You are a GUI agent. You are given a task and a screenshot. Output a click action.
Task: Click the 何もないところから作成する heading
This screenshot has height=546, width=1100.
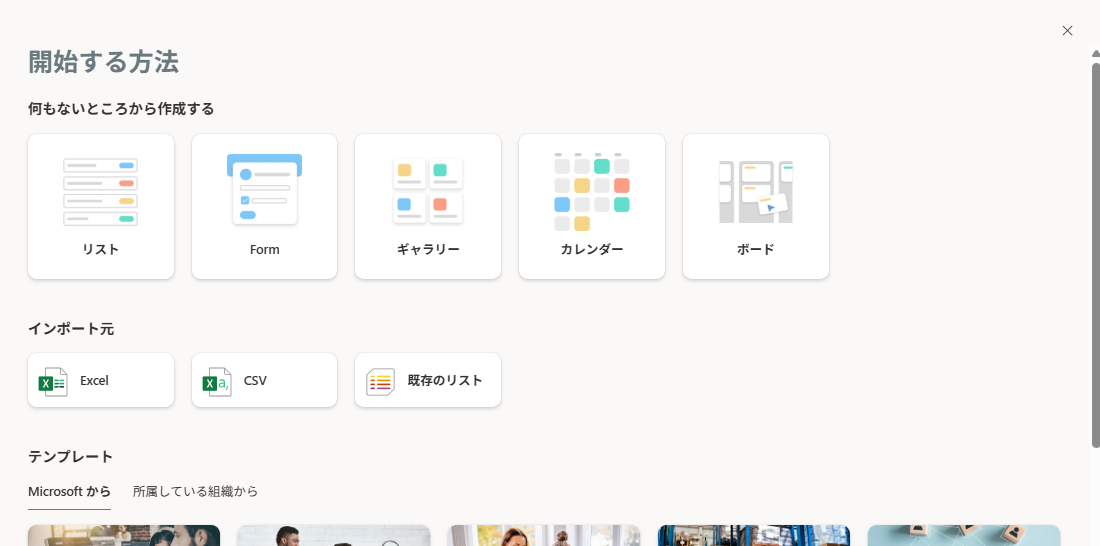click(121, 109)
